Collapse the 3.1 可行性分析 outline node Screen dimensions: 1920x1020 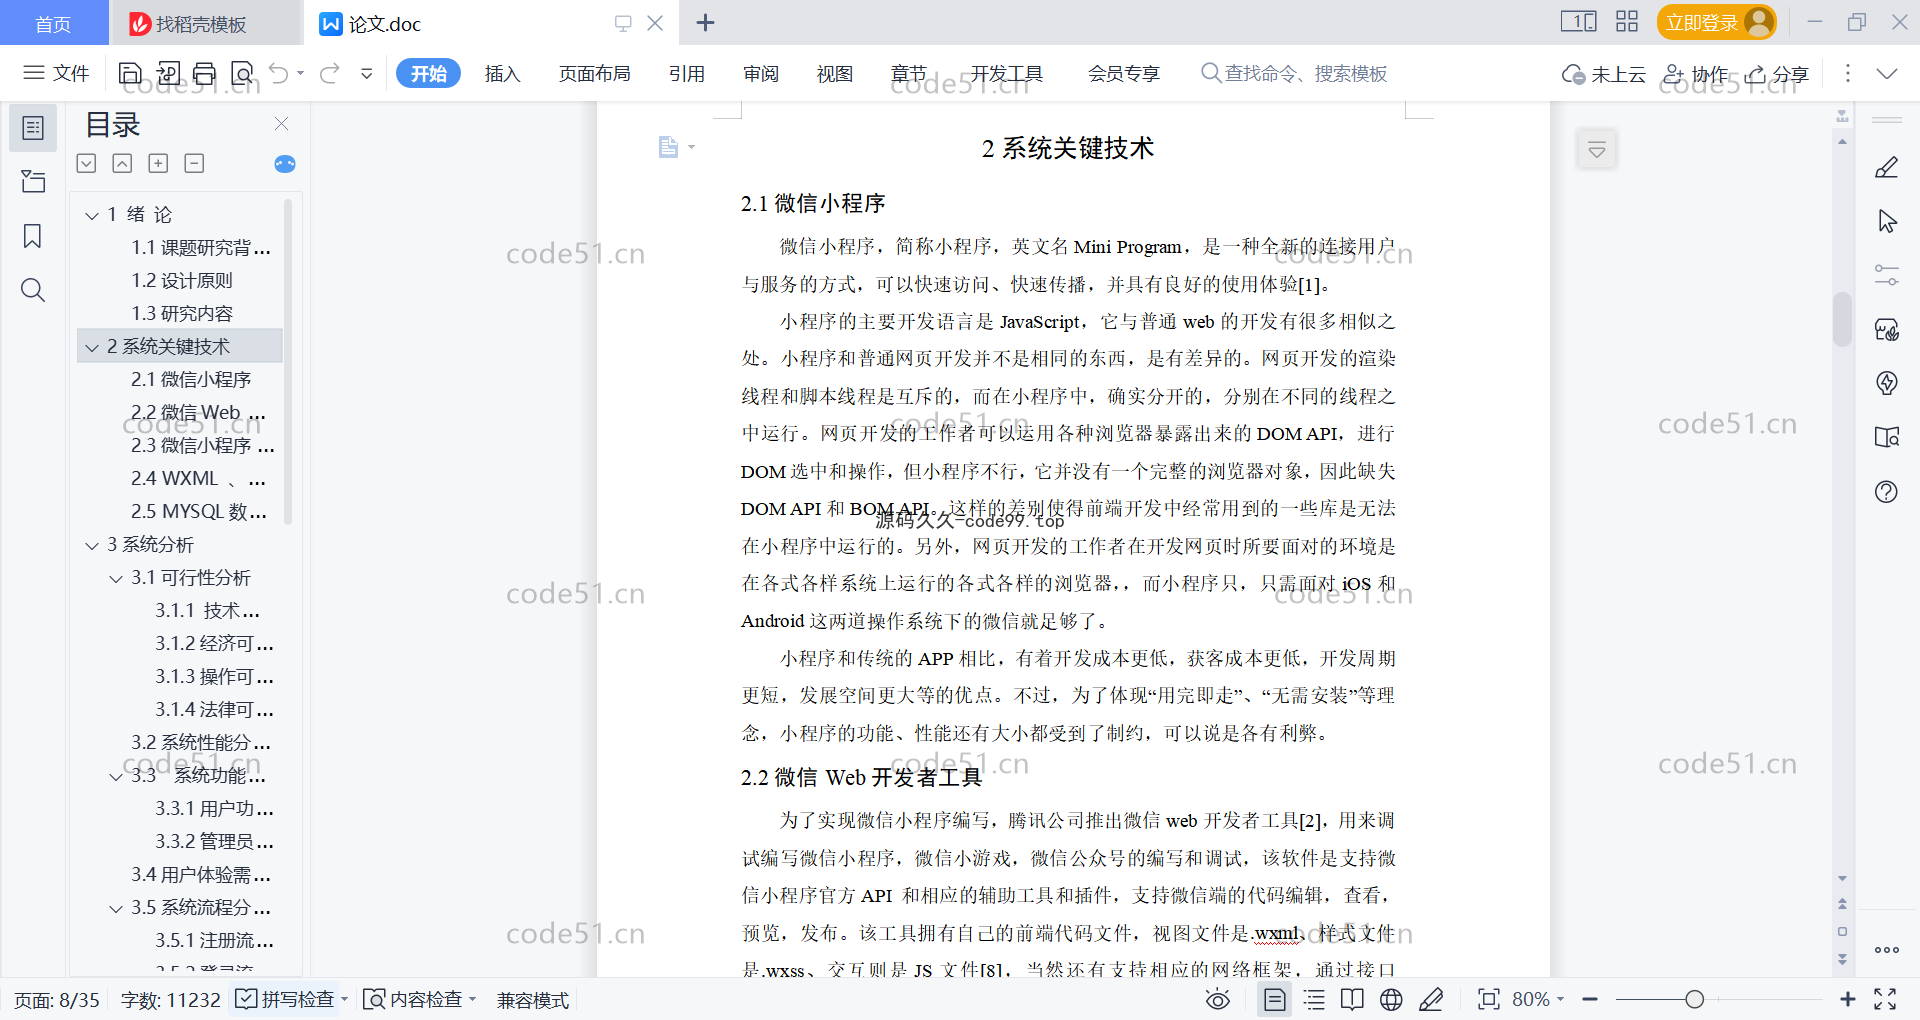click(116, 578)
